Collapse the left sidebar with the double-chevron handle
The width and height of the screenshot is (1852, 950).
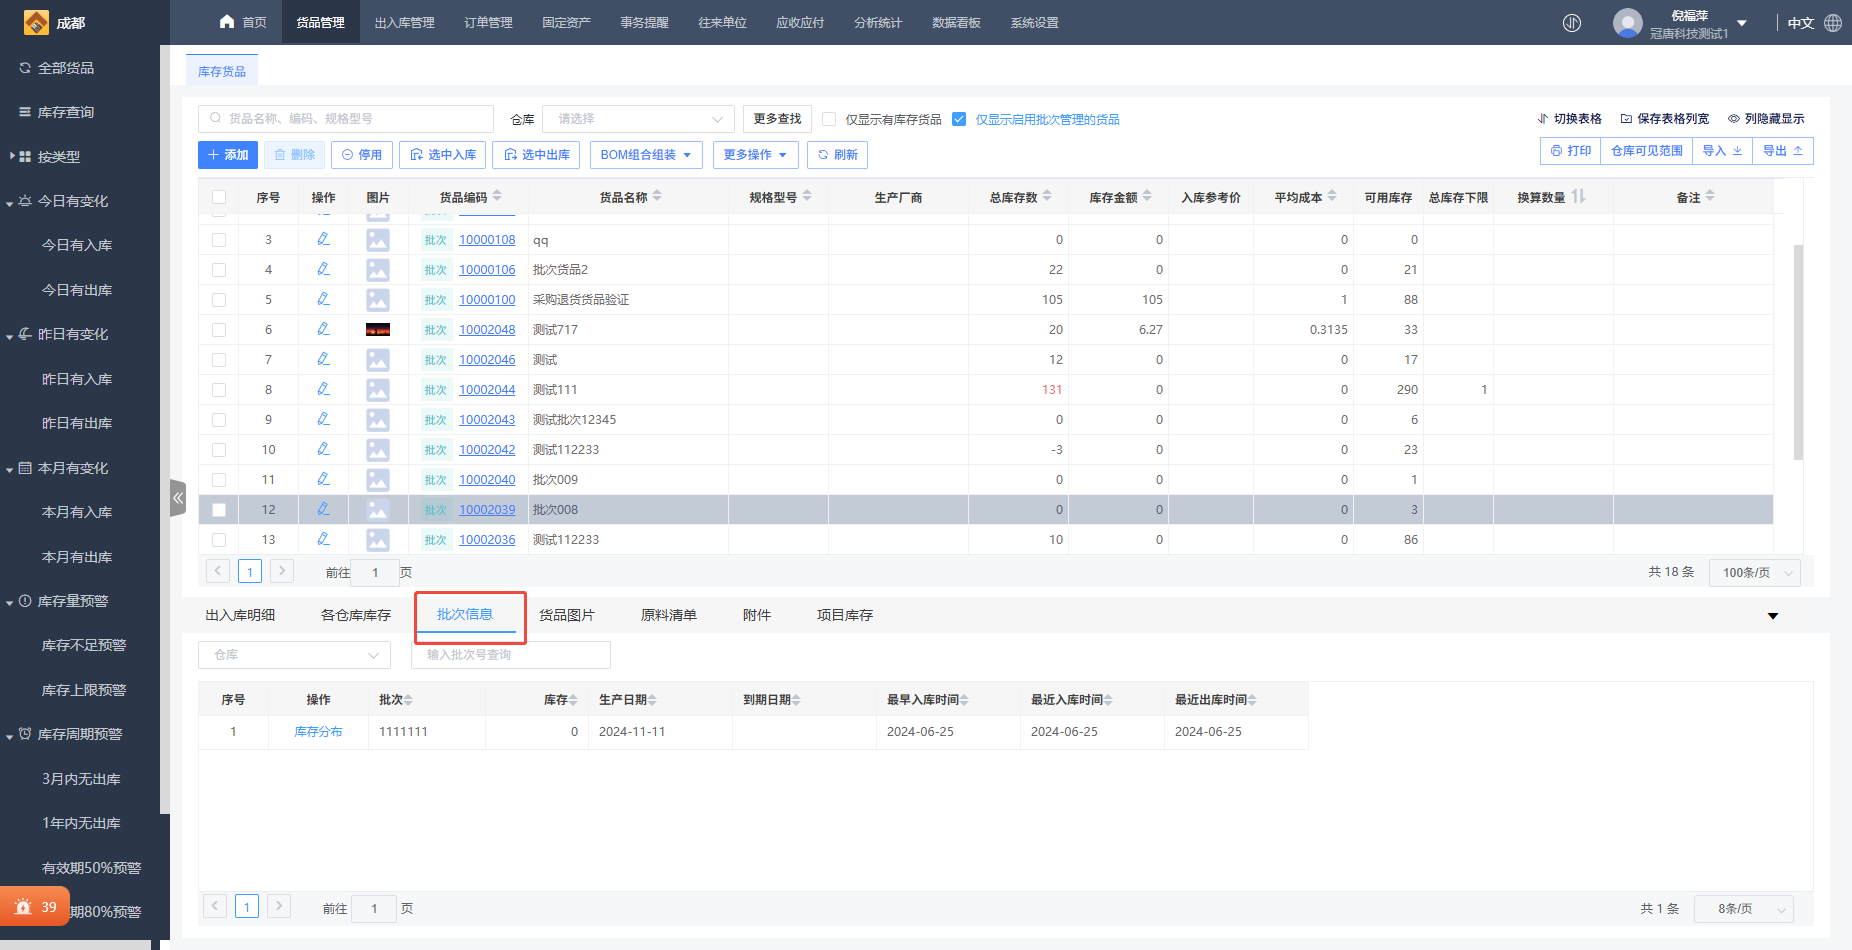[178, 497]
